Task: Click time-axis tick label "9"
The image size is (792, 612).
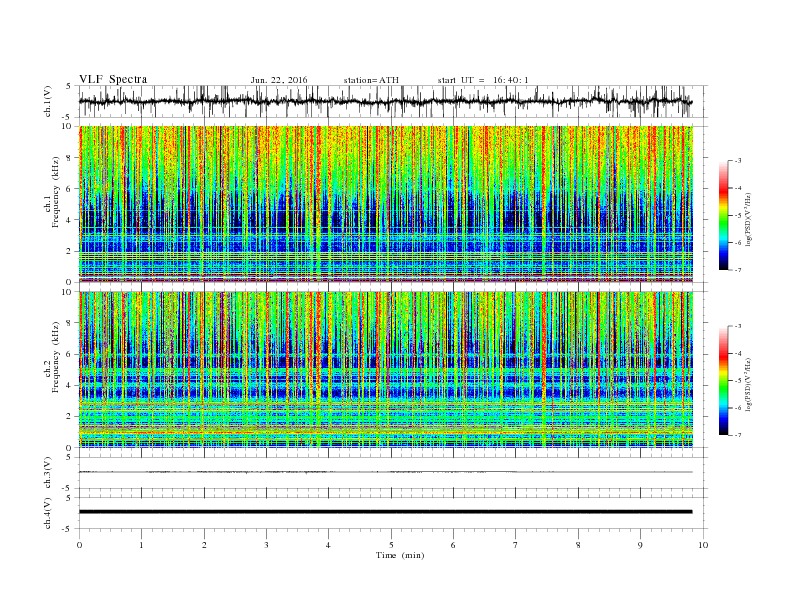Action: [x=640, y=545]
